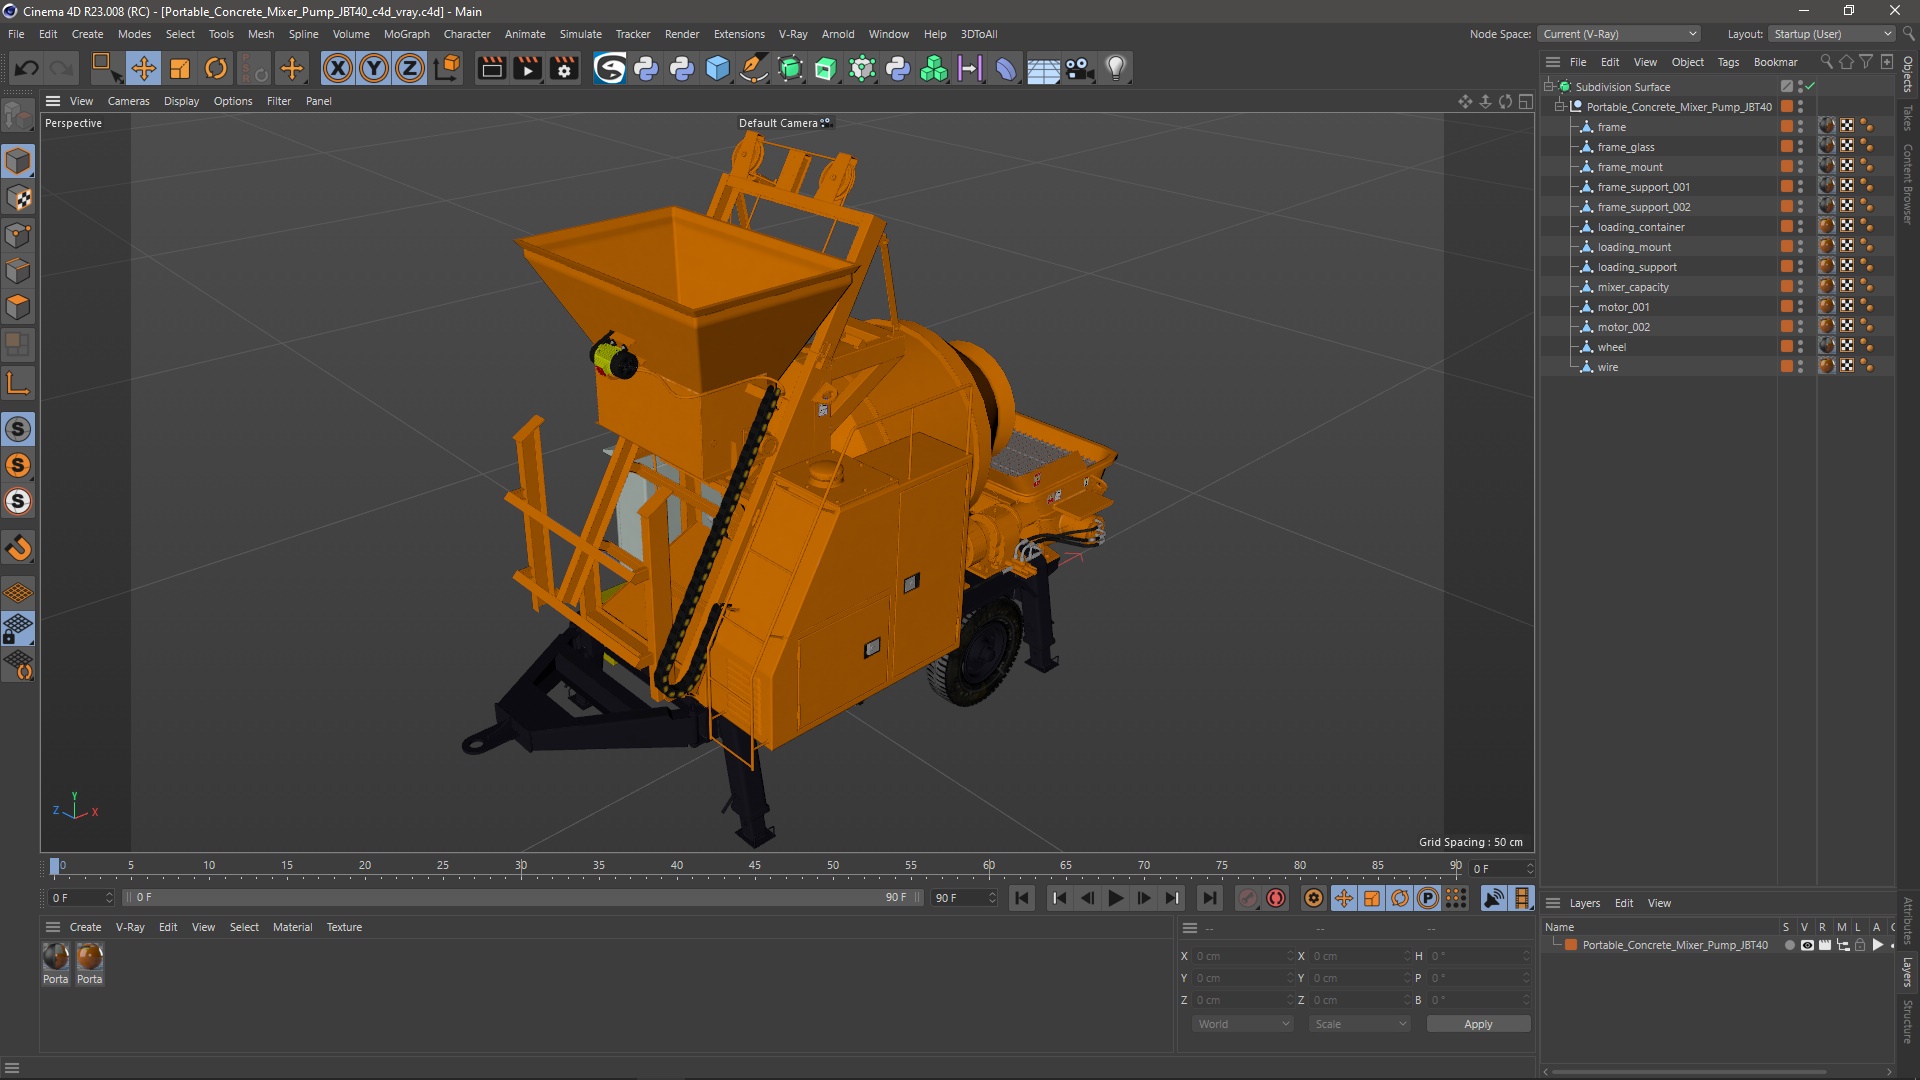Click the Light object bulb icon
Viewport: 1920px width, 1080px height.
point(1115,68)
